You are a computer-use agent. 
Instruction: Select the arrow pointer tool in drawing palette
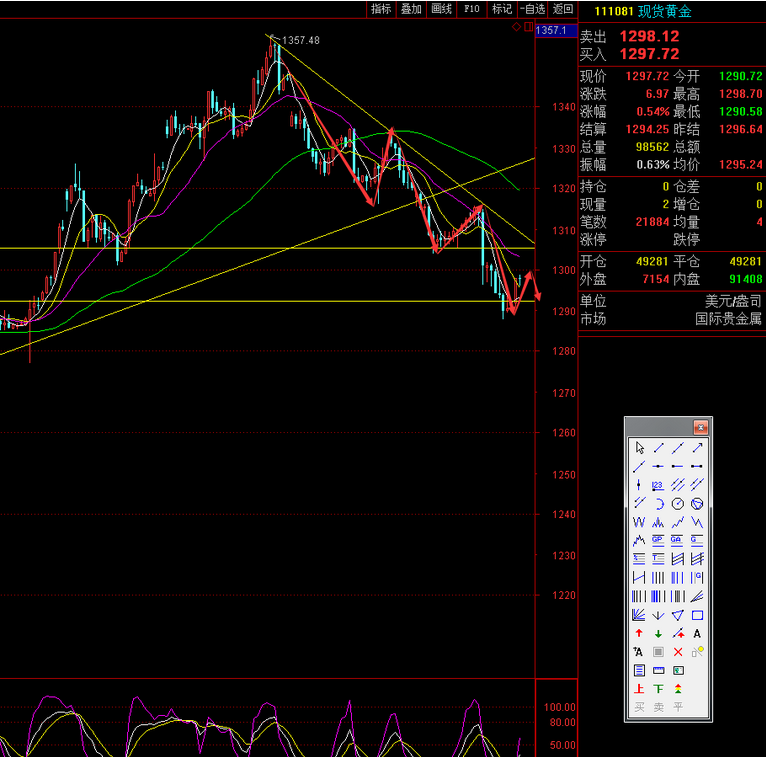pyautogui.click(x=639, y=448)
